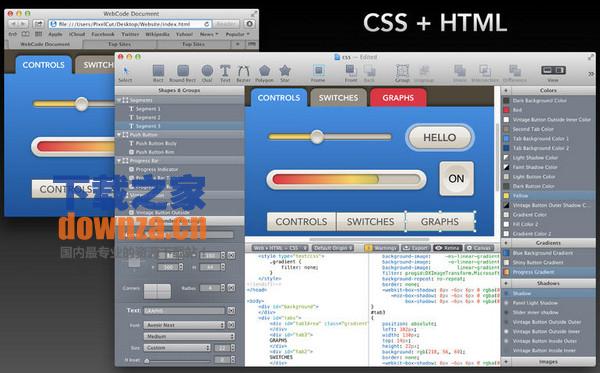Click the View layout switcher

(553, 70)
